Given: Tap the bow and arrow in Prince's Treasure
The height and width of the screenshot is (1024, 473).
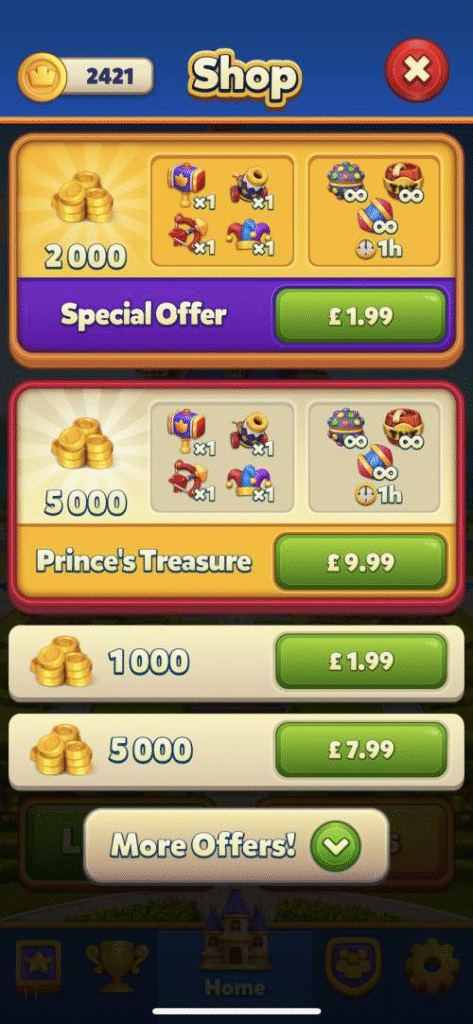Looking at the screenshot, I should 187,482.
